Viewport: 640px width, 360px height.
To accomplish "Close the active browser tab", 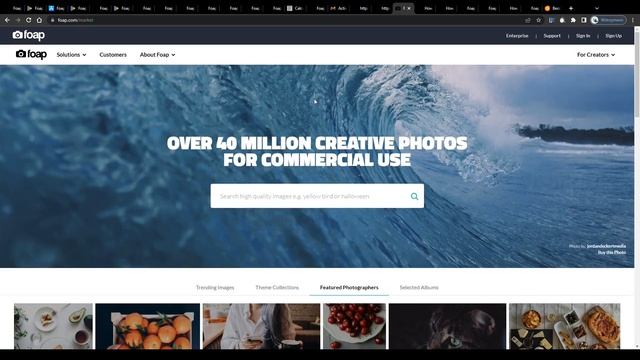I will (x=409, y=8).
